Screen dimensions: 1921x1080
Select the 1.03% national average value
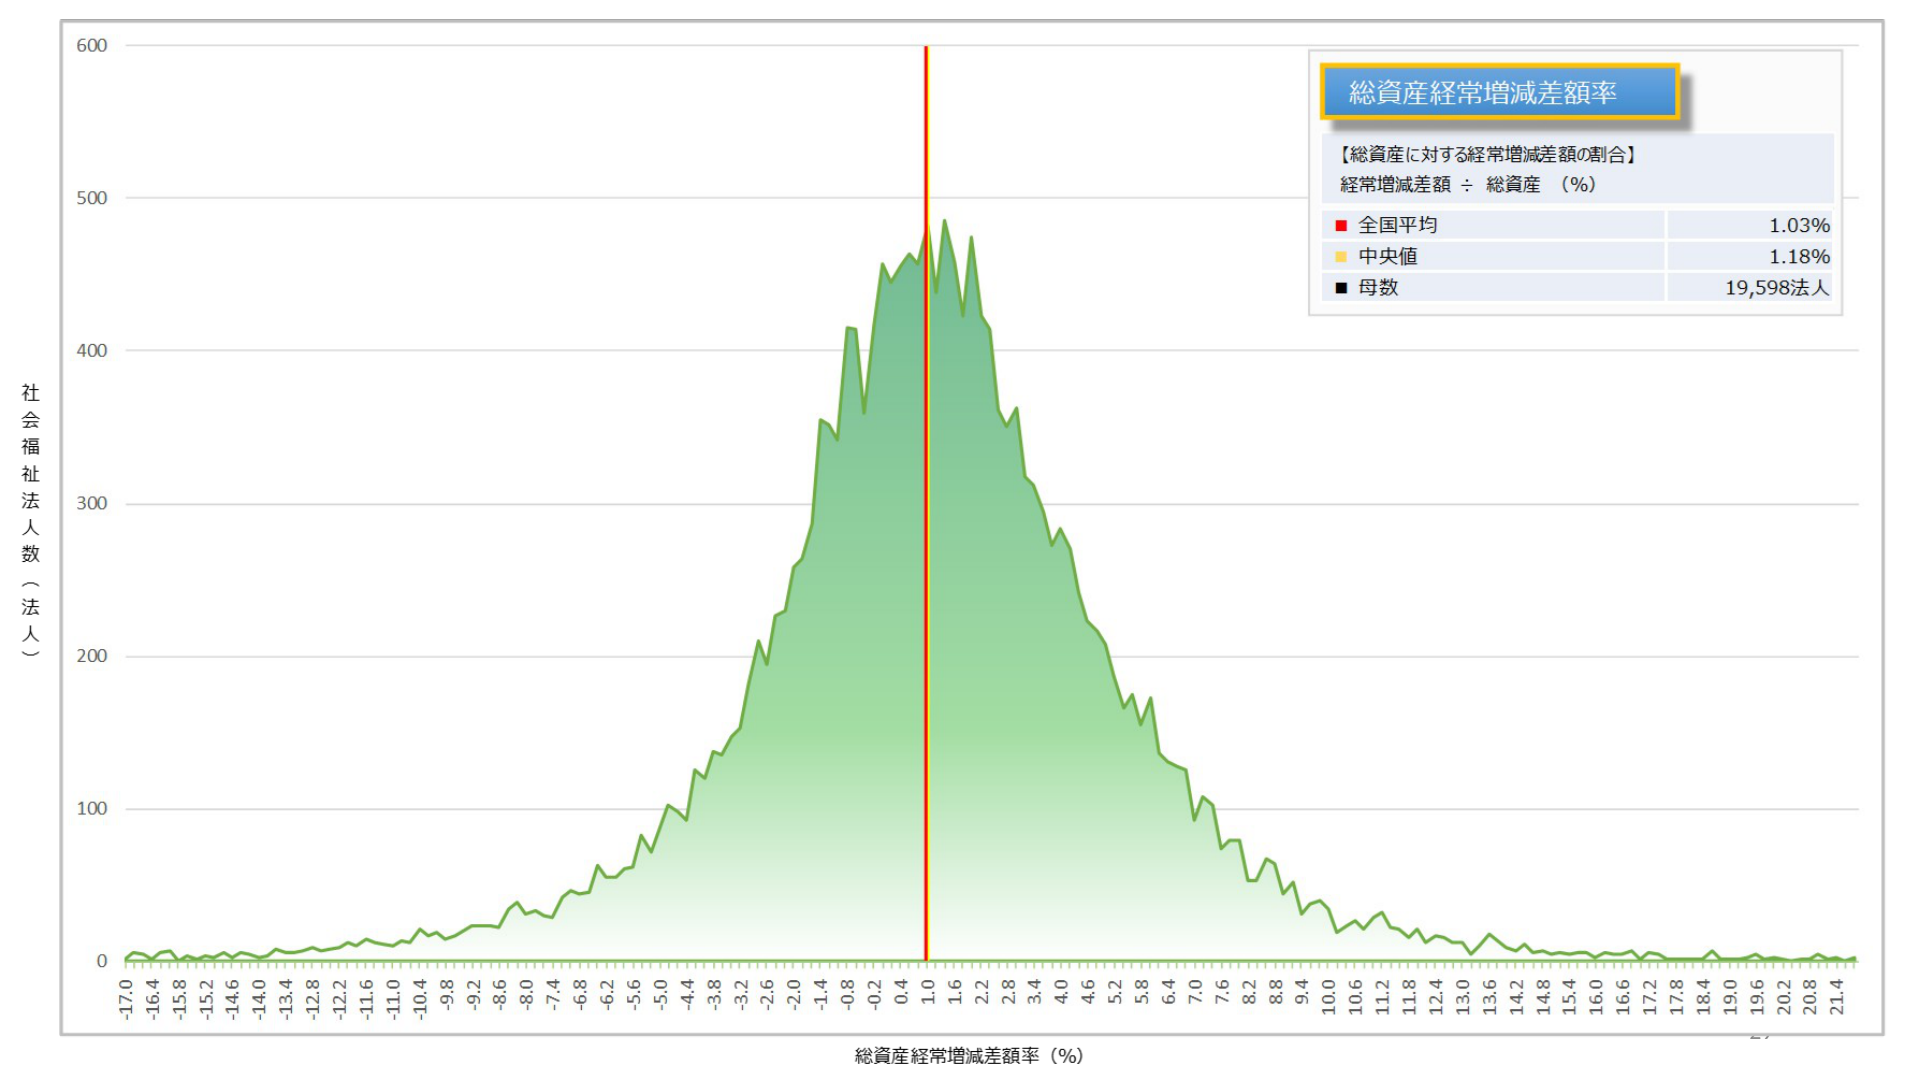(x=1798, y=226)
